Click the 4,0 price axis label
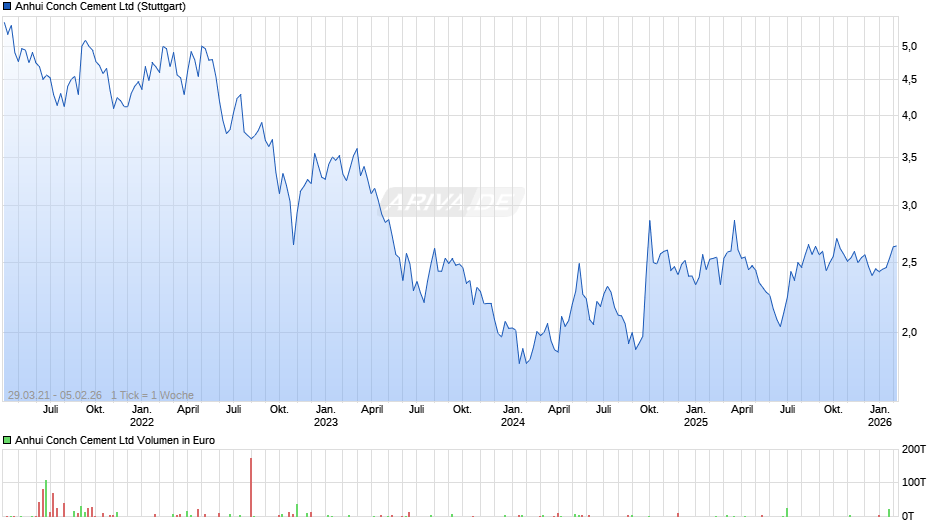940x526 pixels. (x=909, y=116)
